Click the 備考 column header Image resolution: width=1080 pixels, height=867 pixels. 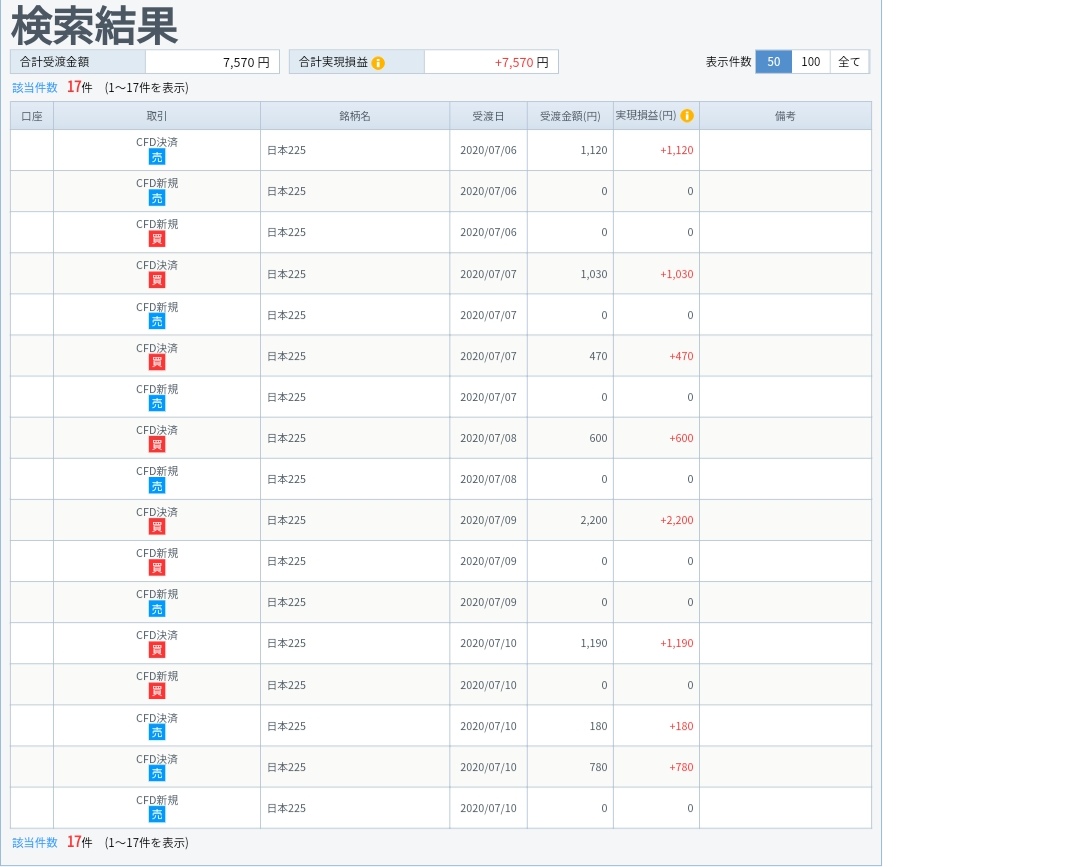(785, 116)
